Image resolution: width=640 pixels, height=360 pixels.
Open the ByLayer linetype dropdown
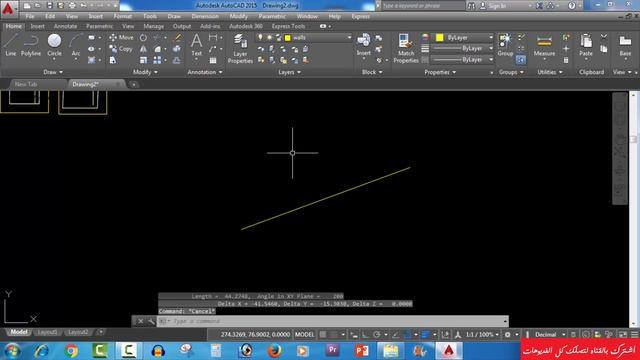pyautogui.click(x=491, y=60)
